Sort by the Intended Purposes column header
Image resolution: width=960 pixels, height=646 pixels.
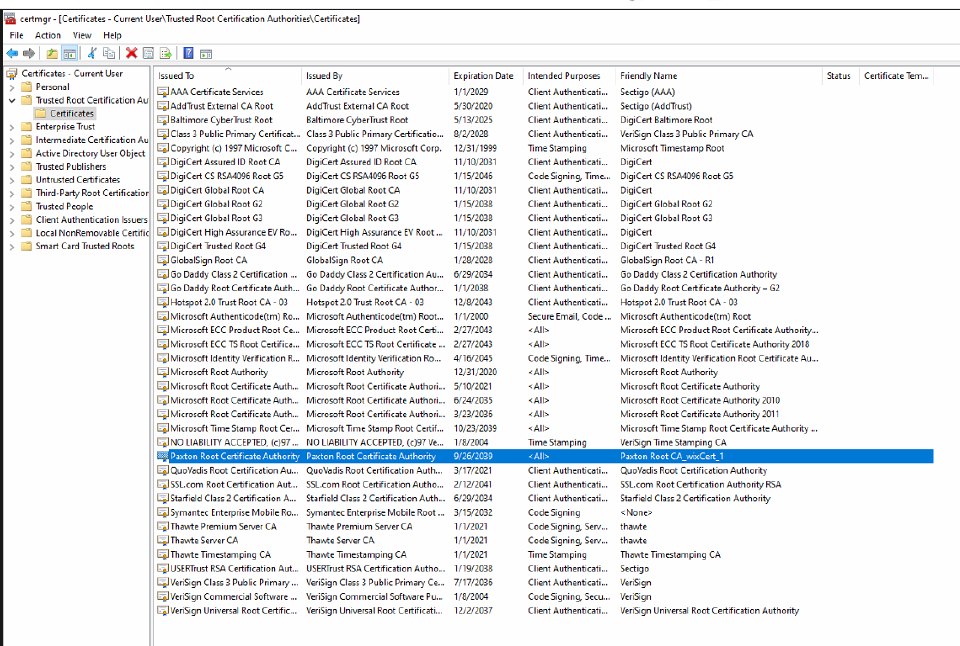tap(569, 76)
